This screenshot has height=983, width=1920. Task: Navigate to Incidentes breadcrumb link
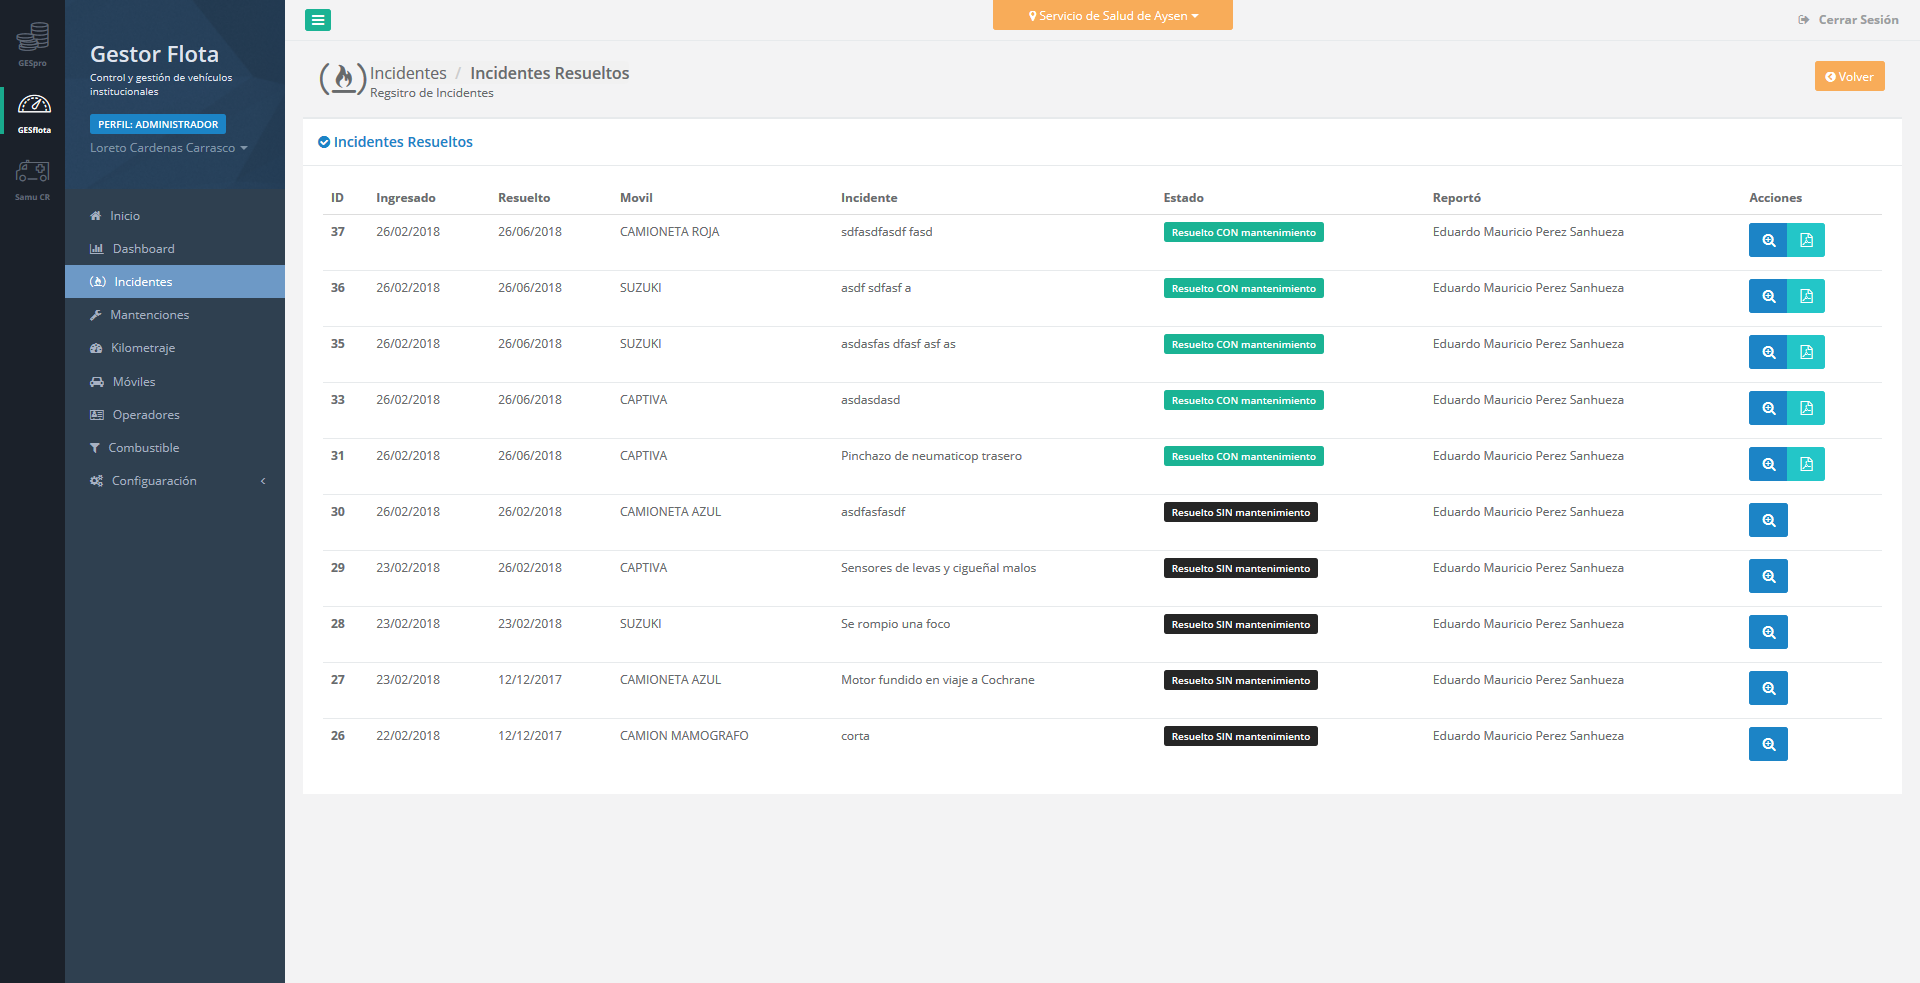pyautogui.click(x=408, y=73)
